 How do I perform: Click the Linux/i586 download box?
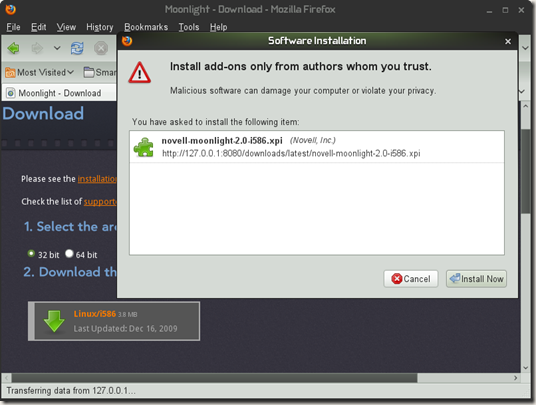tap(114, 321)
